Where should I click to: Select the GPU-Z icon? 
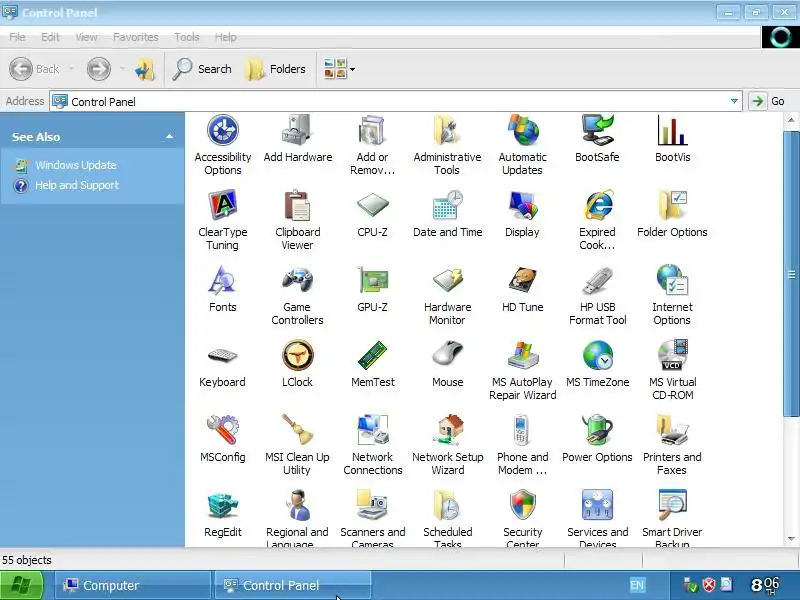(372, 280)
